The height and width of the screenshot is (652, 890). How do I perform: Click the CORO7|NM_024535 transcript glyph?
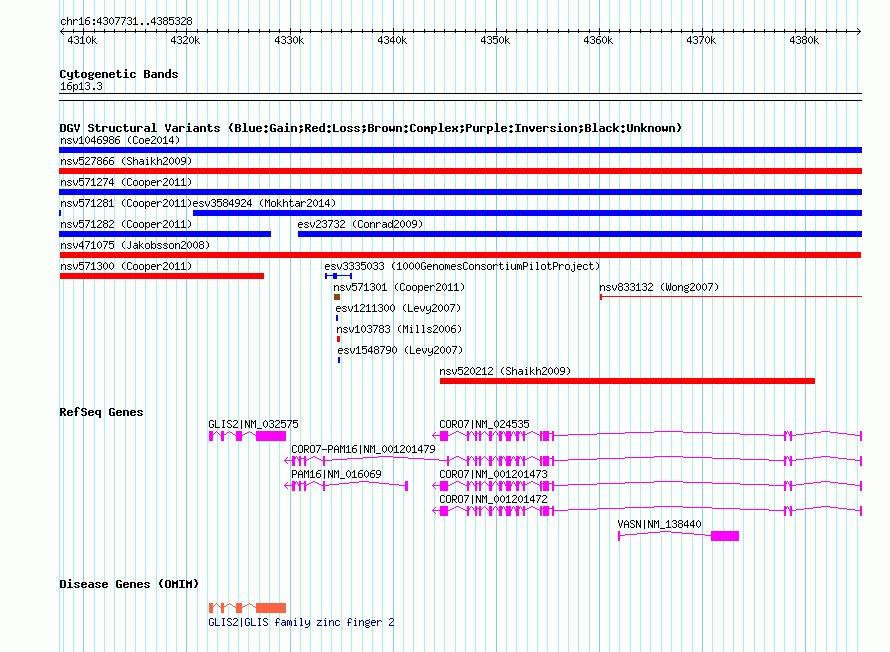pos(647,436)
